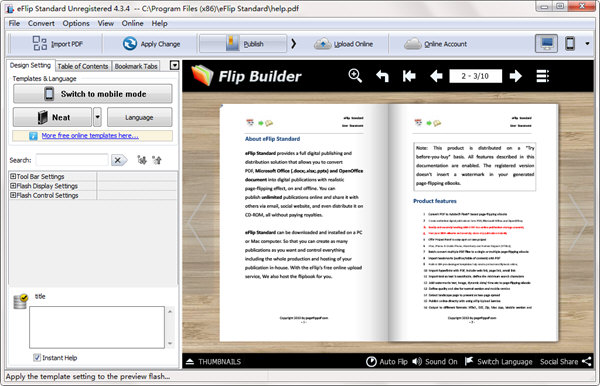Click Switch Language flag button
This screenshot has width=600, height=386.
coord(498,362)
